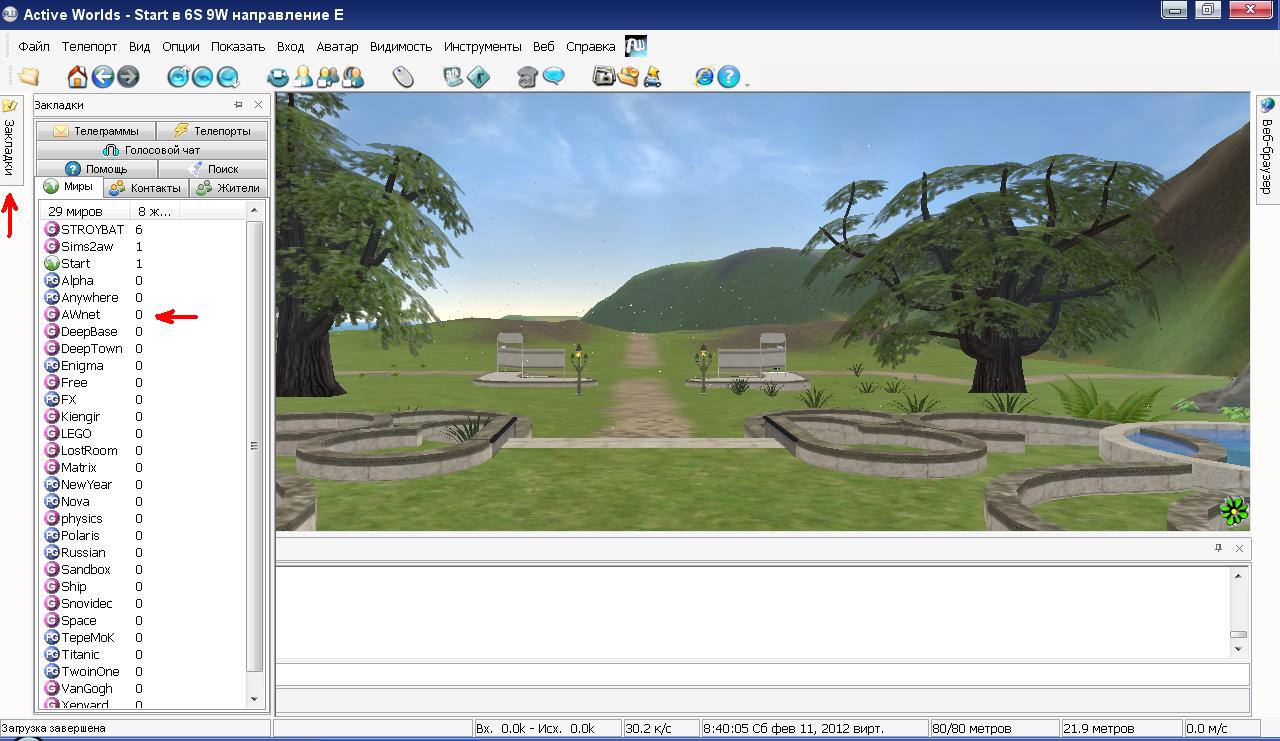Open the Инструменты menu
1280x741 pixels.
[483, 46]
